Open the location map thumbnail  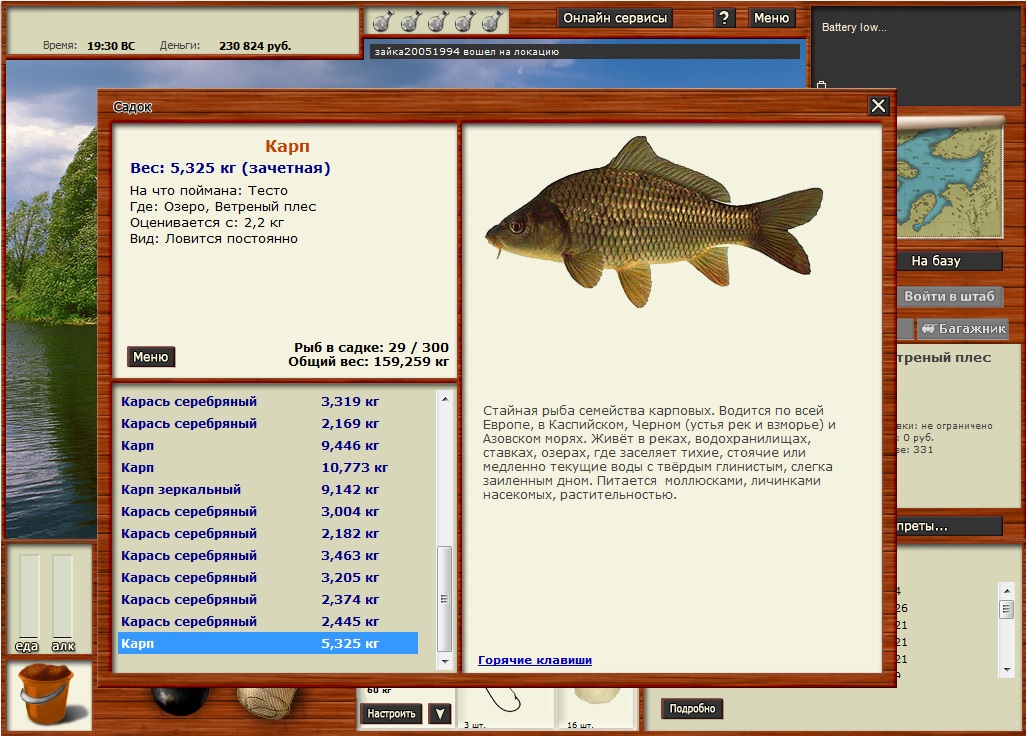point(949,182)
